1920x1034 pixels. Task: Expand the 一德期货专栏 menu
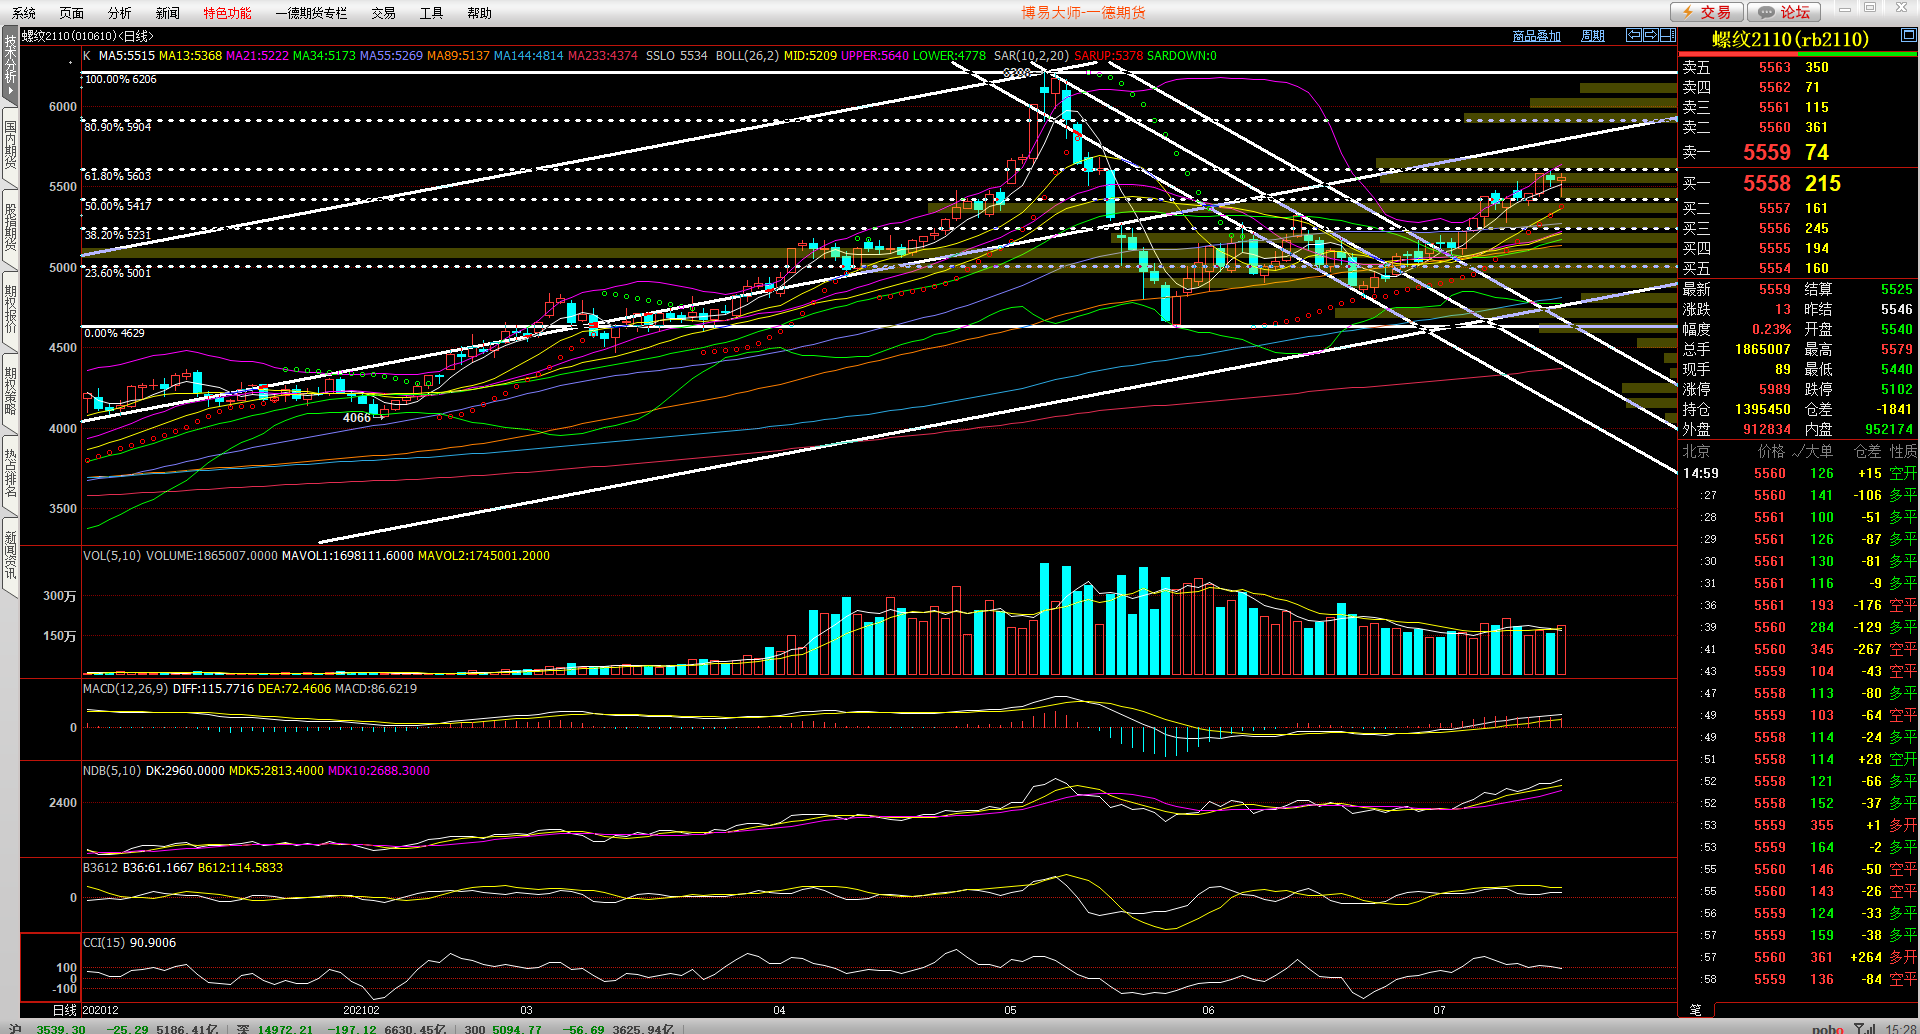click(x=311, y=13)
